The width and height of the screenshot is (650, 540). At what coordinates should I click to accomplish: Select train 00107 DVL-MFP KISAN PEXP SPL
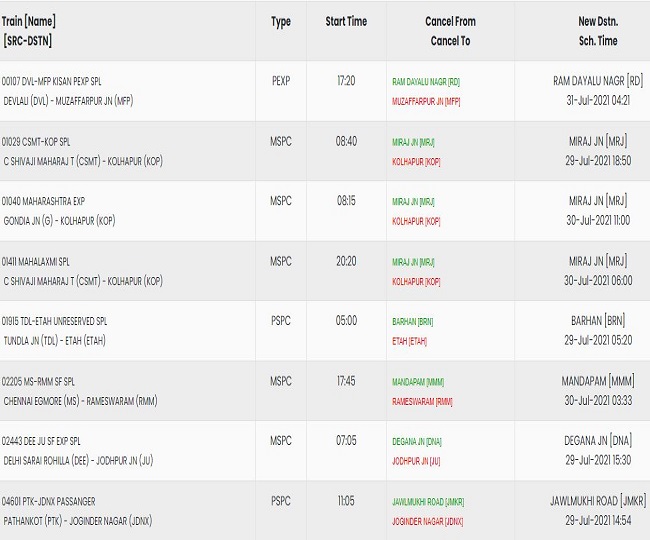(51, 82)
